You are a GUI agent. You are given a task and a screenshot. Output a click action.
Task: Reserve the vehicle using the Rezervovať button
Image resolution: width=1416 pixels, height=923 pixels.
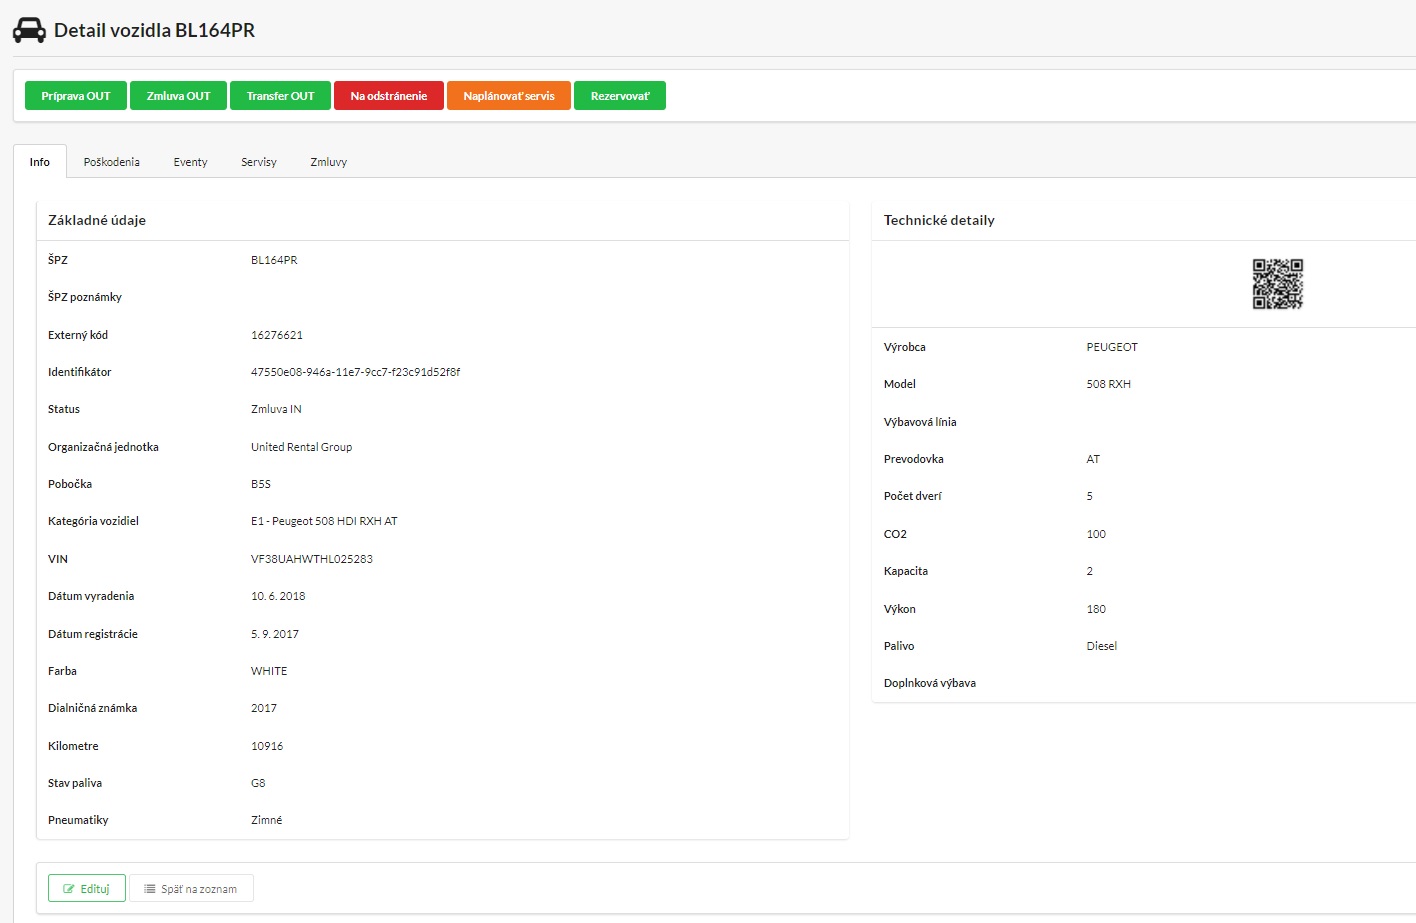[x=619, y=96]
